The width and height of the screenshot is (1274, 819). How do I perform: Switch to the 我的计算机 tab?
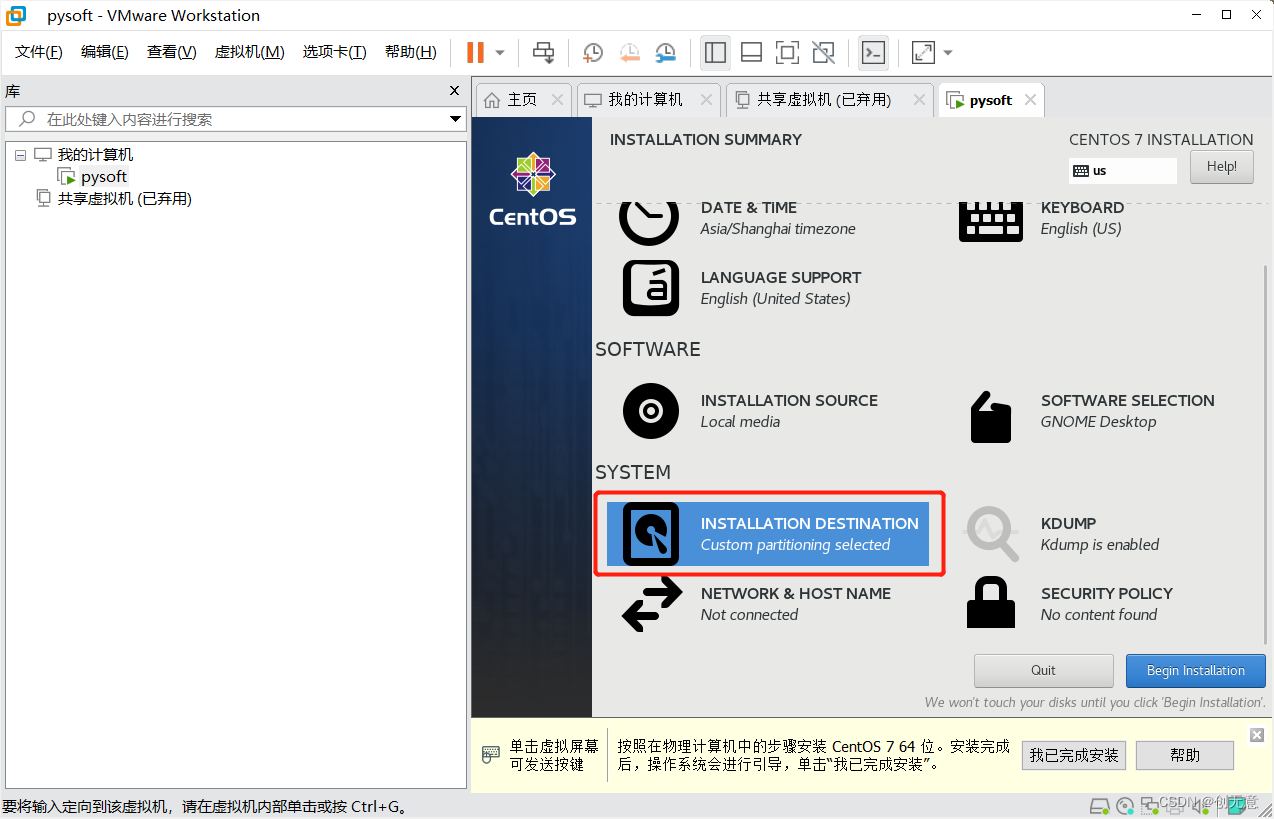point(645,99)
